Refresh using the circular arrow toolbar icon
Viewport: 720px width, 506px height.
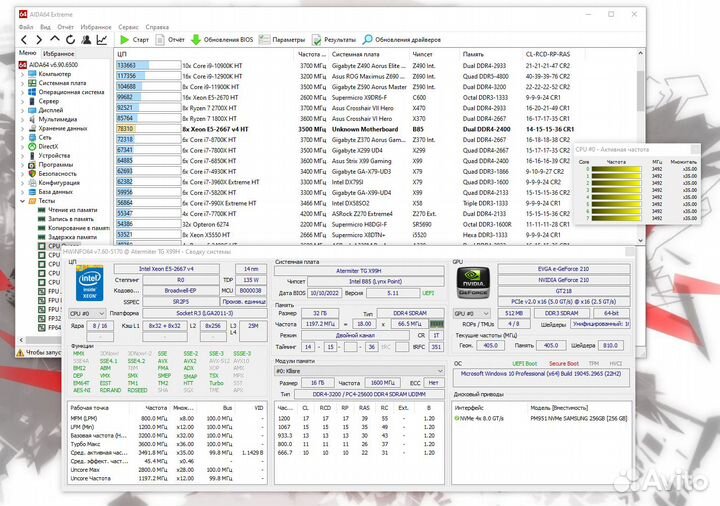pyautogui.click(x=70, y=40)
